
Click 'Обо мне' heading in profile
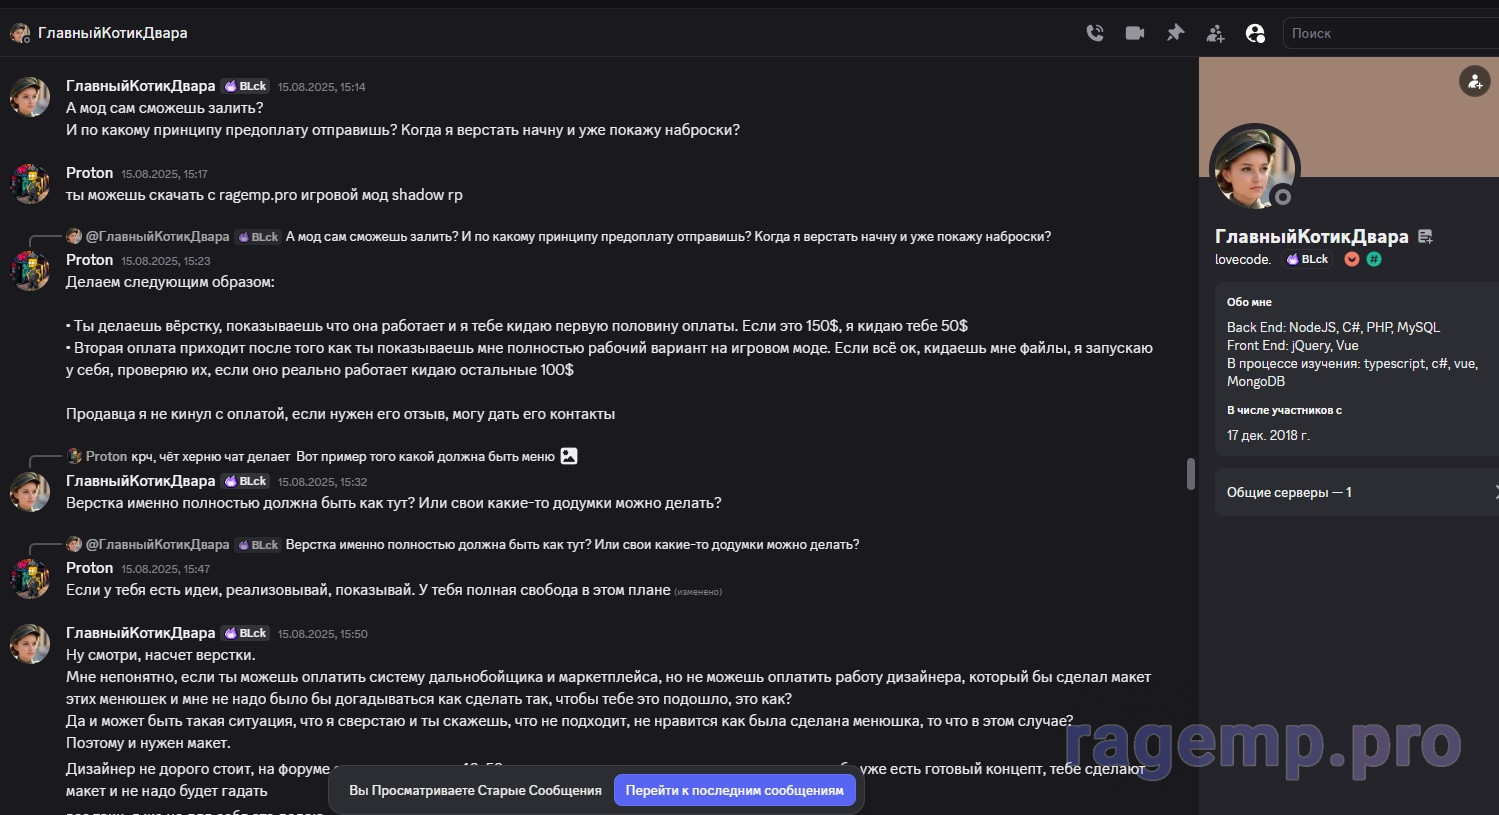tap(1249, 302)
